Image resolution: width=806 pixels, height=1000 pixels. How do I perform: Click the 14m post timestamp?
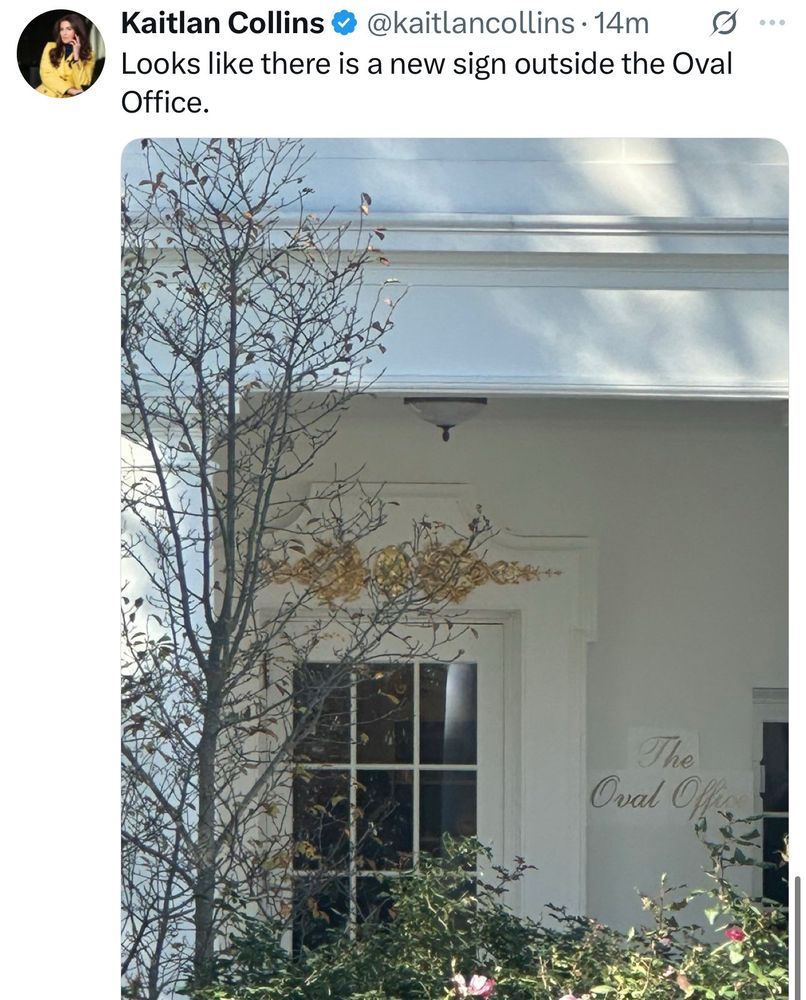[621, 24]
